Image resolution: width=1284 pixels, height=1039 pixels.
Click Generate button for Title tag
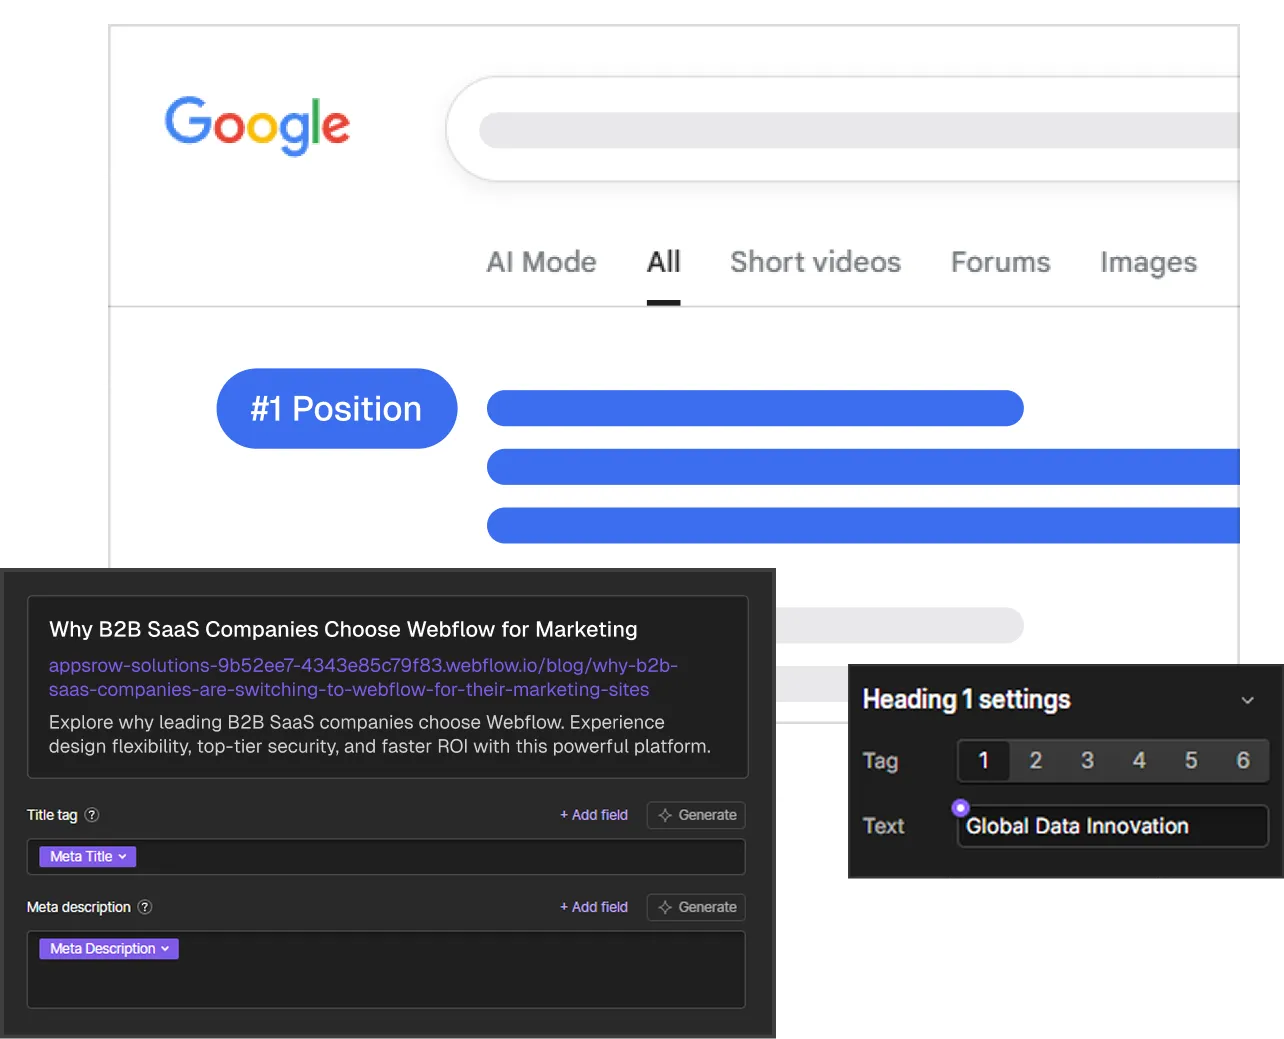point(696,815)
